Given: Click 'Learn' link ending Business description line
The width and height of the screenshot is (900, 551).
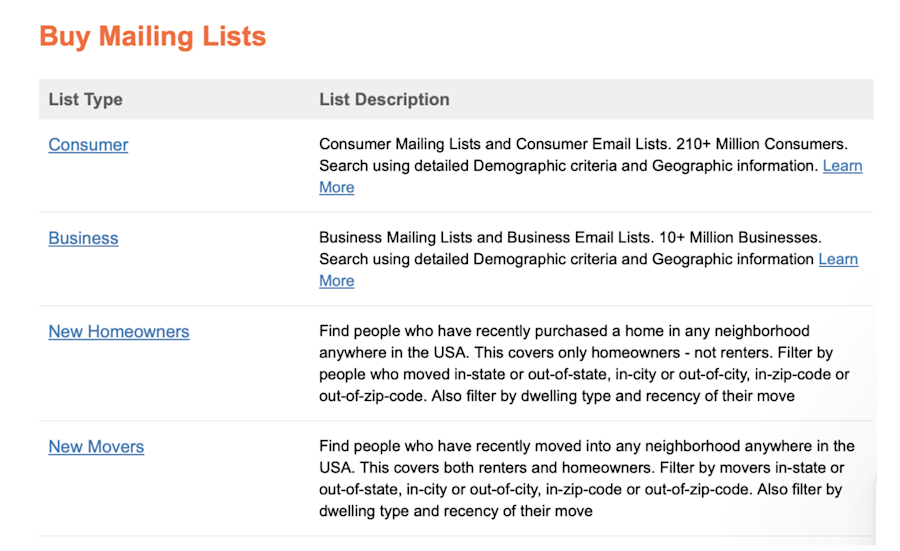Looking at the screenshot, I should coord(838,259).
